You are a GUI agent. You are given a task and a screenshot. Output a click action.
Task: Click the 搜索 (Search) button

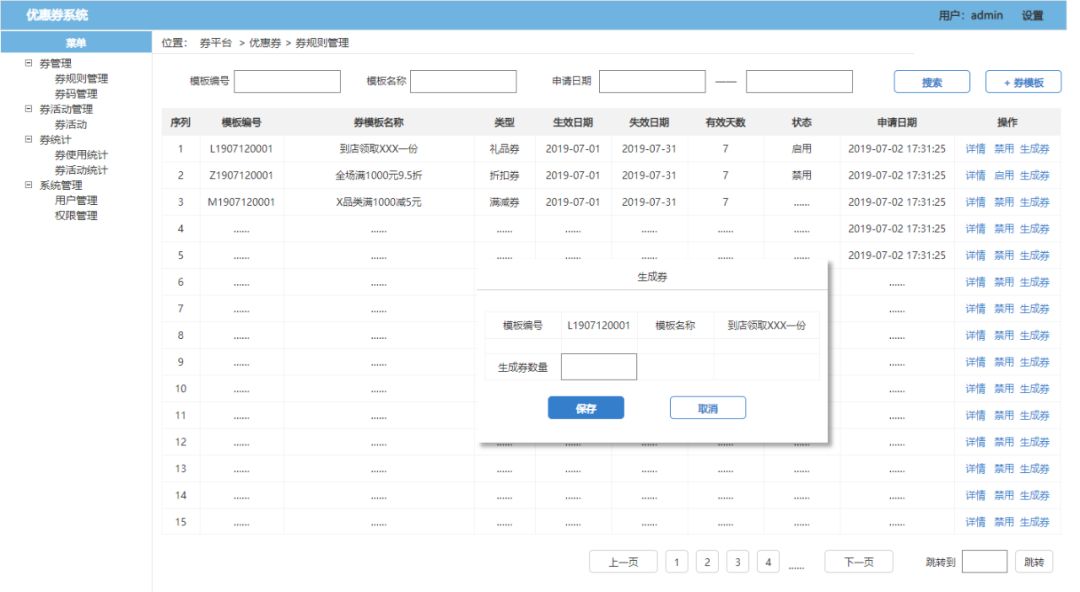point(929,81)
